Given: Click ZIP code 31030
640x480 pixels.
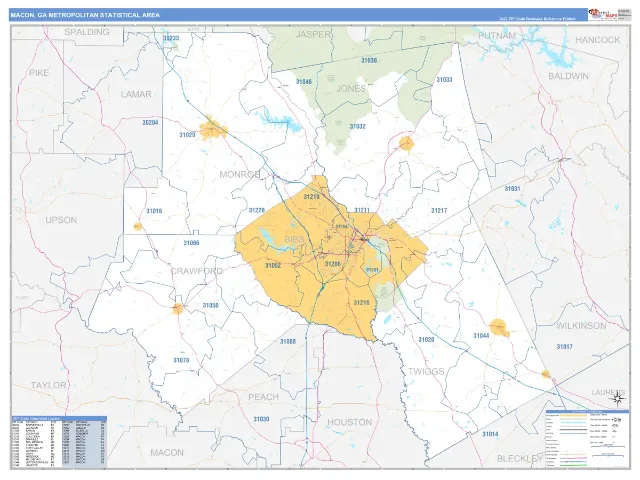Looking at the screenshot, I should pos(261,419).
